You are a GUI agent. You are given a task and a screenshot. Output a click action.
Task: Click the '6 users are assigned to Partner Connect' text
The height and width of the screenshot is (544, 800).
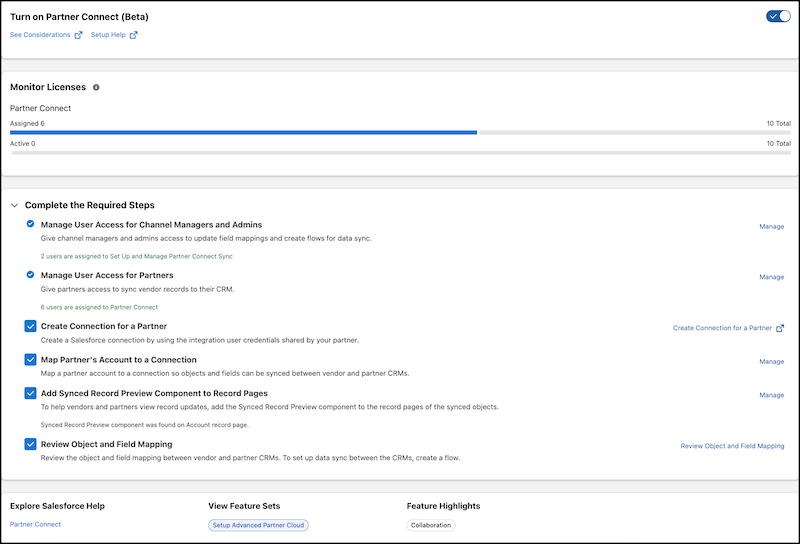tap(99, 307)
